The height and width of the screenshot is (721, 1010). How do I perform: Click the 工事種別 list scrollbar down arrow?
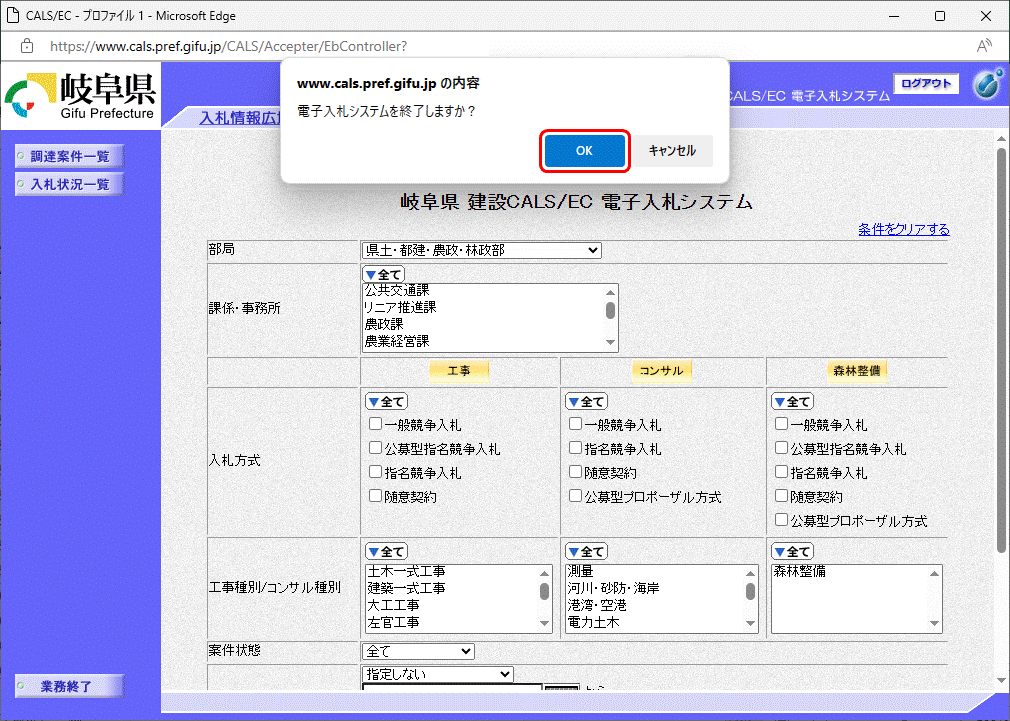(545, 623)
